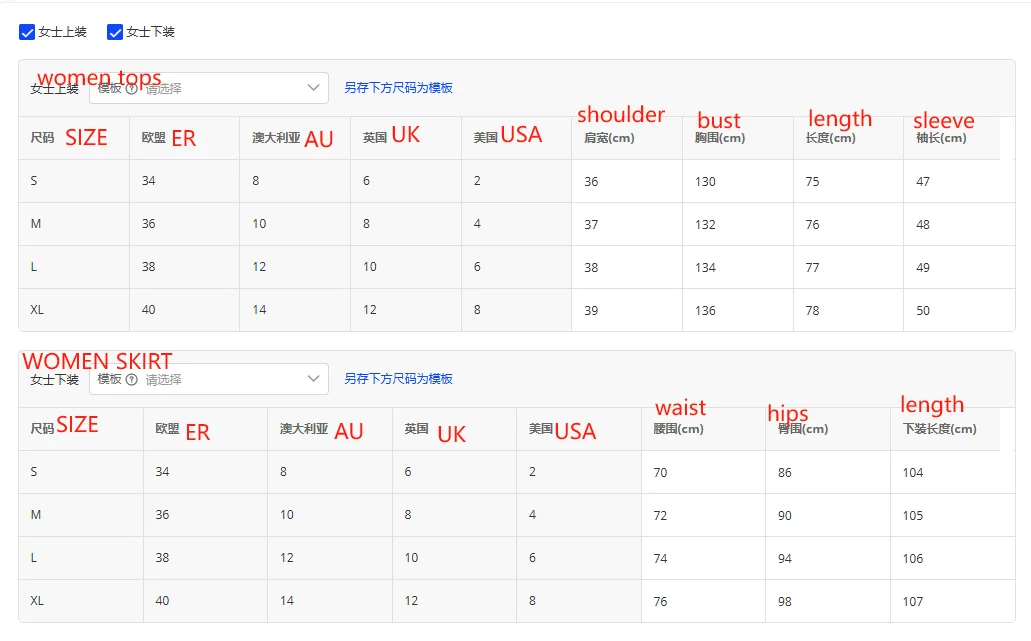The height and width of the screenshot is (641, 1031).
Task: Select the 腰围(cm) column header in skirt table
Action: point(678,429)
